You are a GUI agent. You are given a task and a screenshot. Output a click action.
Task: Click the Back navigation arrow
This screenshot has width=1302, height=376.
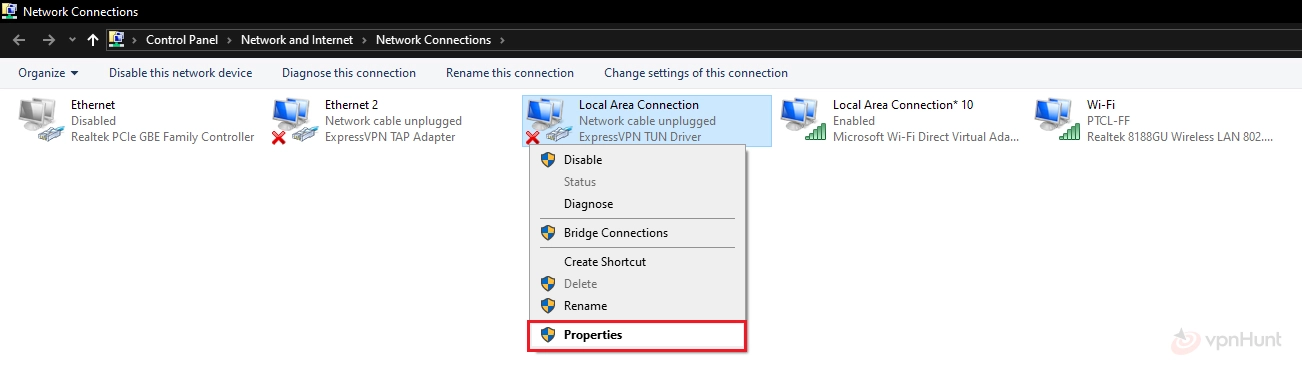click(x=19, y=40)
